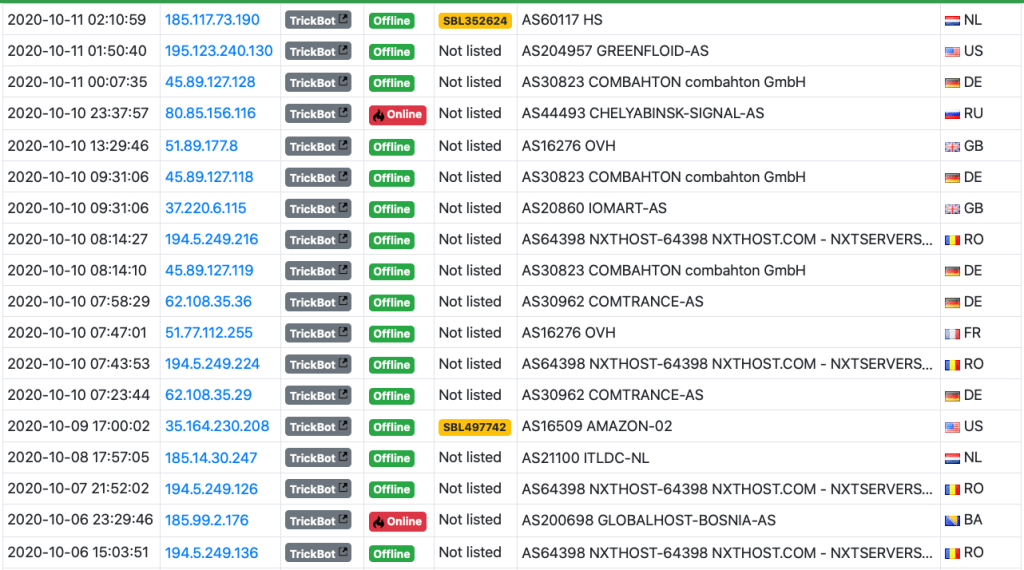Click external-link icon in 185.14.30.247 TrickBot tag
1024x570 pixels.
tap(343, 457)
